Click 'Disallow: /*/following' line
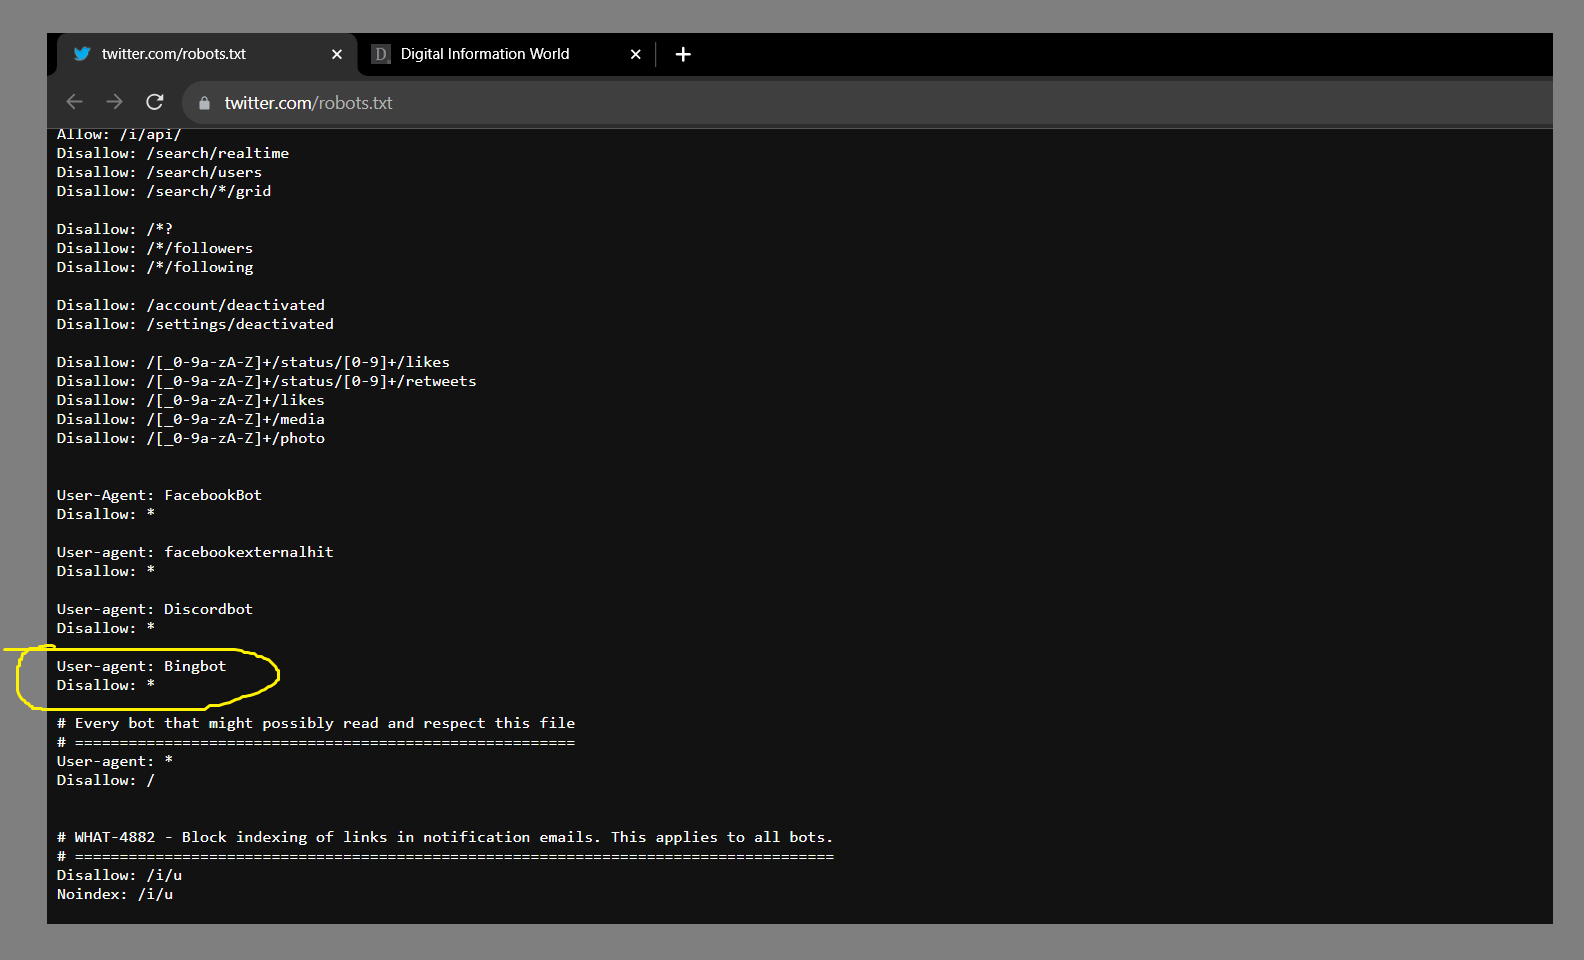Viewport: 1584px width, 960px height. click(x=155, y=267)
